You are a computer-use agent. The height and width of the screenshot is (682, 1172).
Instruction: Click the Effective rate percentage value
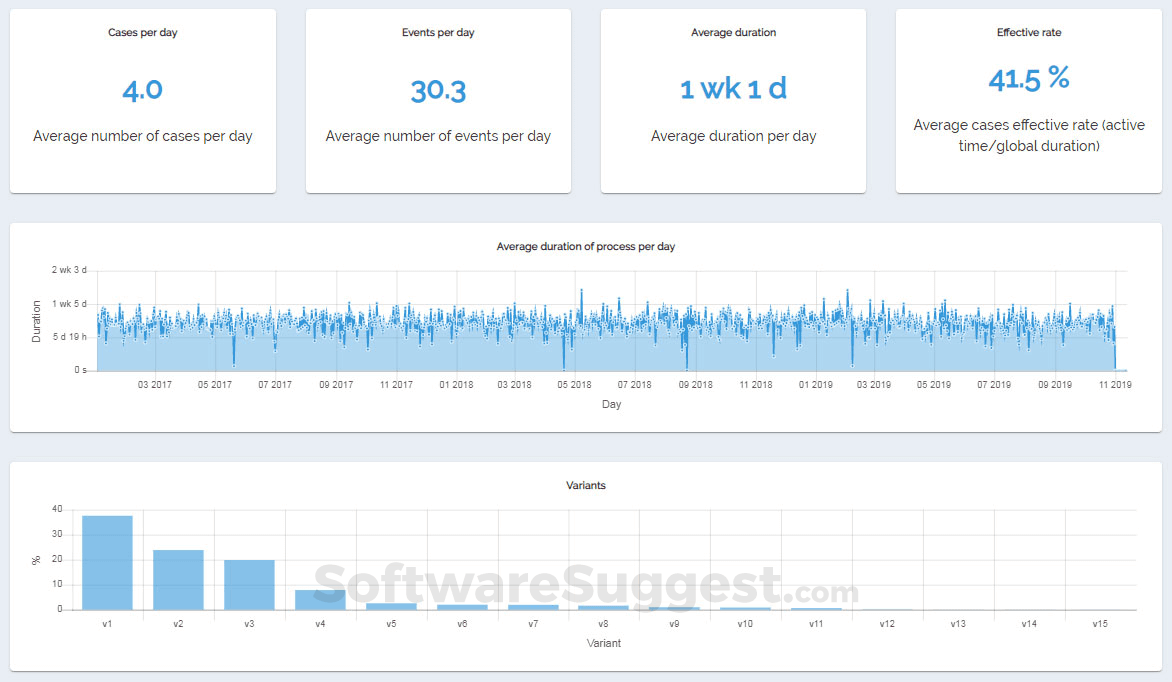click(1029, 79)
